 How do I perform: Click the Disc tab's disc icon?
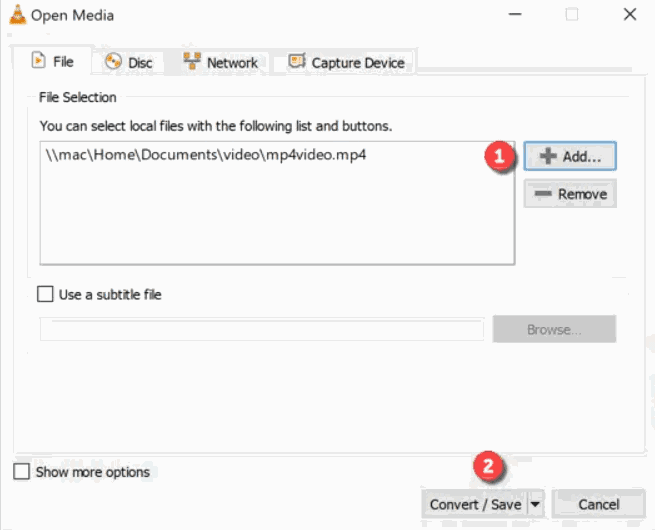[113, 62]
